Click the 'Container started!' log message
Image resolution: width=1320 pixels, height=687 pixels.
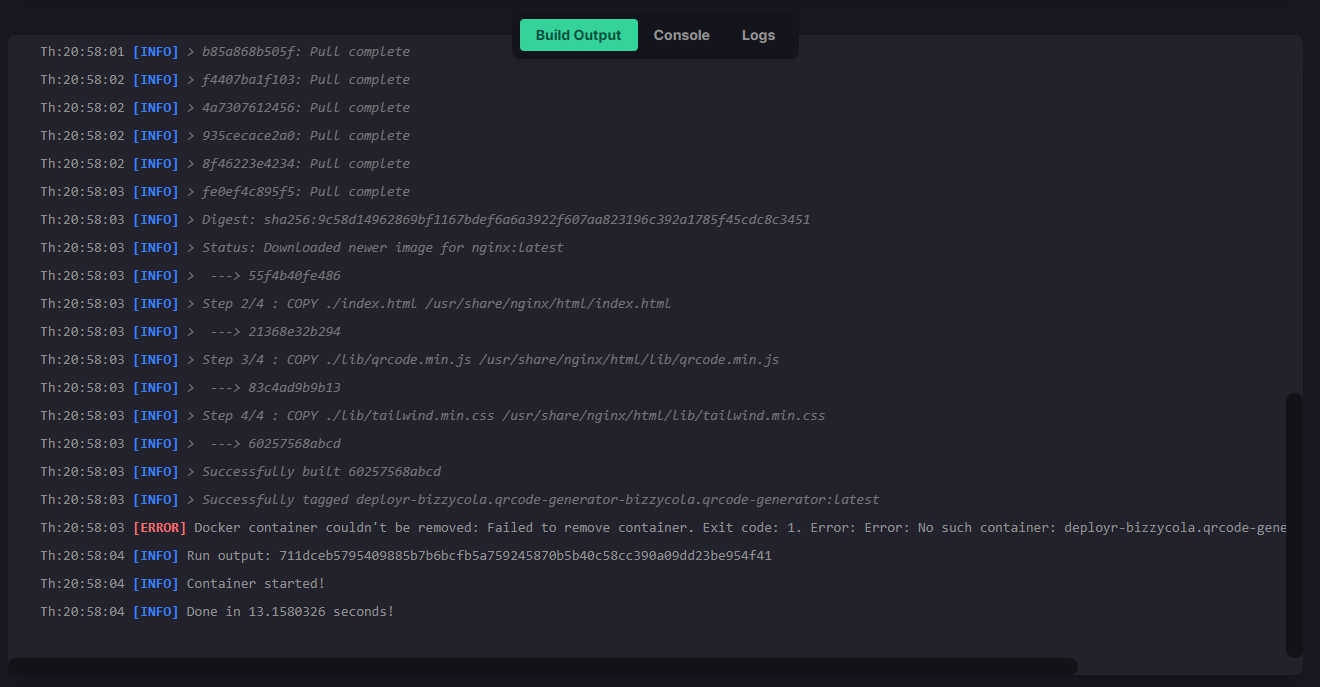click(255, 583)
